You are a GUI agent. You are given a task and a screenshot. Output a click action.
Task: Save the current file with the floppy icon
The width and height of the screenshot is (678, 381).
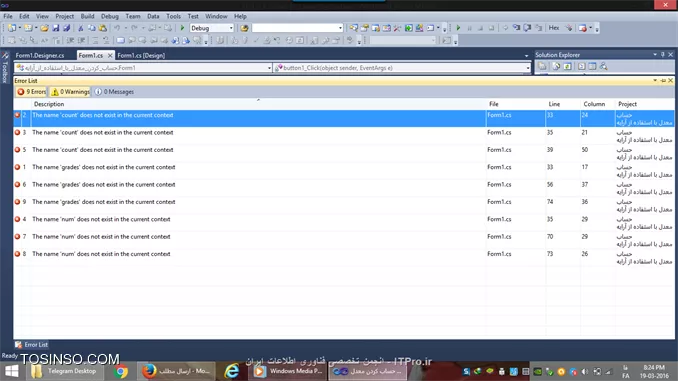[x=56, y=28]
